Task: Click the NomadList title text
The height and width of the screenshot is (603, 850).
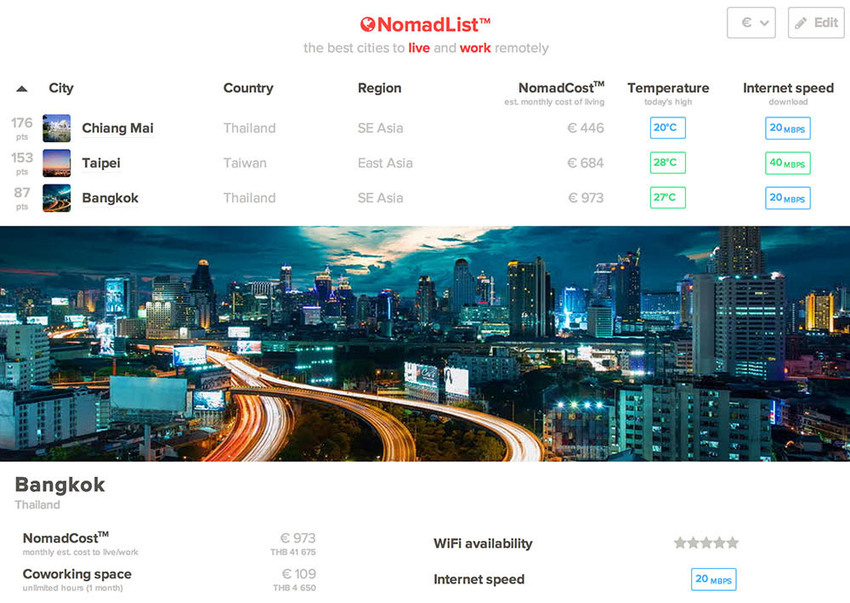Action: pos(434,24)
